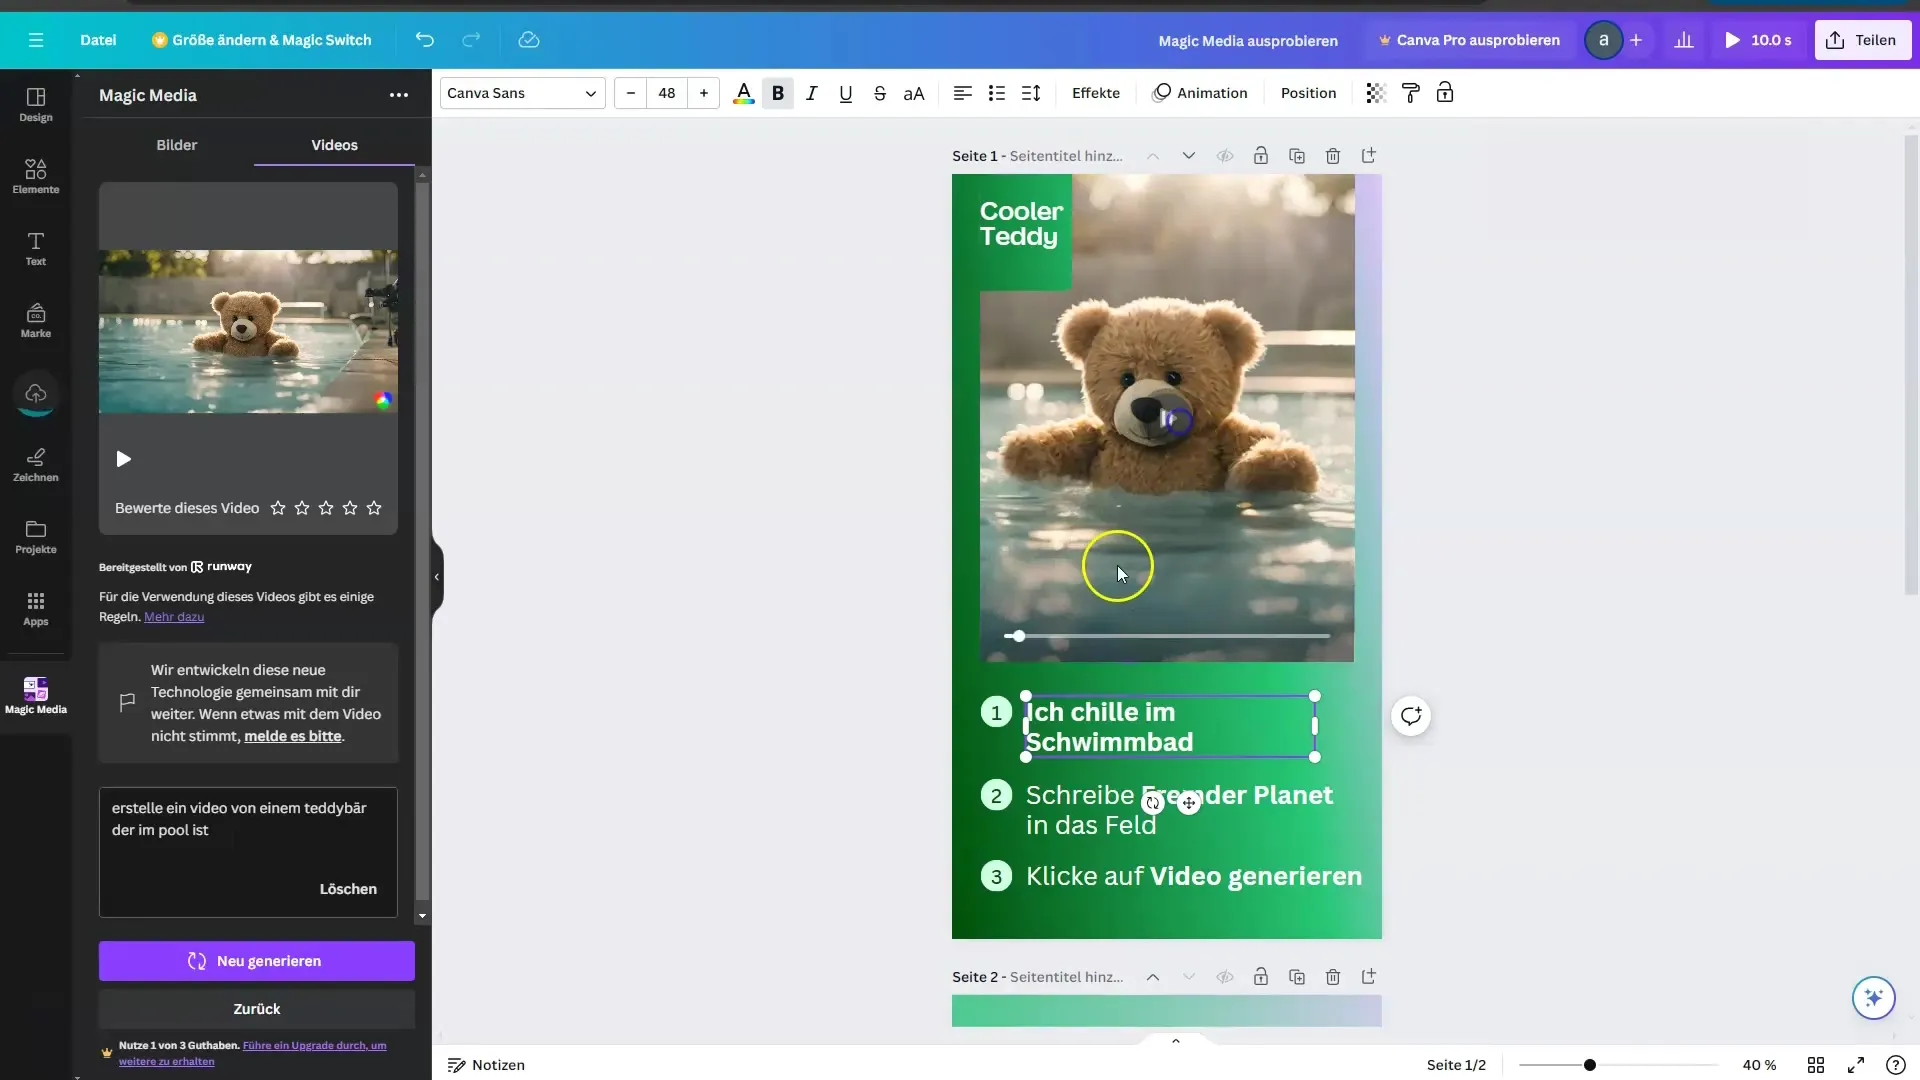This screenshot has height=1080, width=1920.
Task: Click Neu generieren button
Action: point(256,960)
